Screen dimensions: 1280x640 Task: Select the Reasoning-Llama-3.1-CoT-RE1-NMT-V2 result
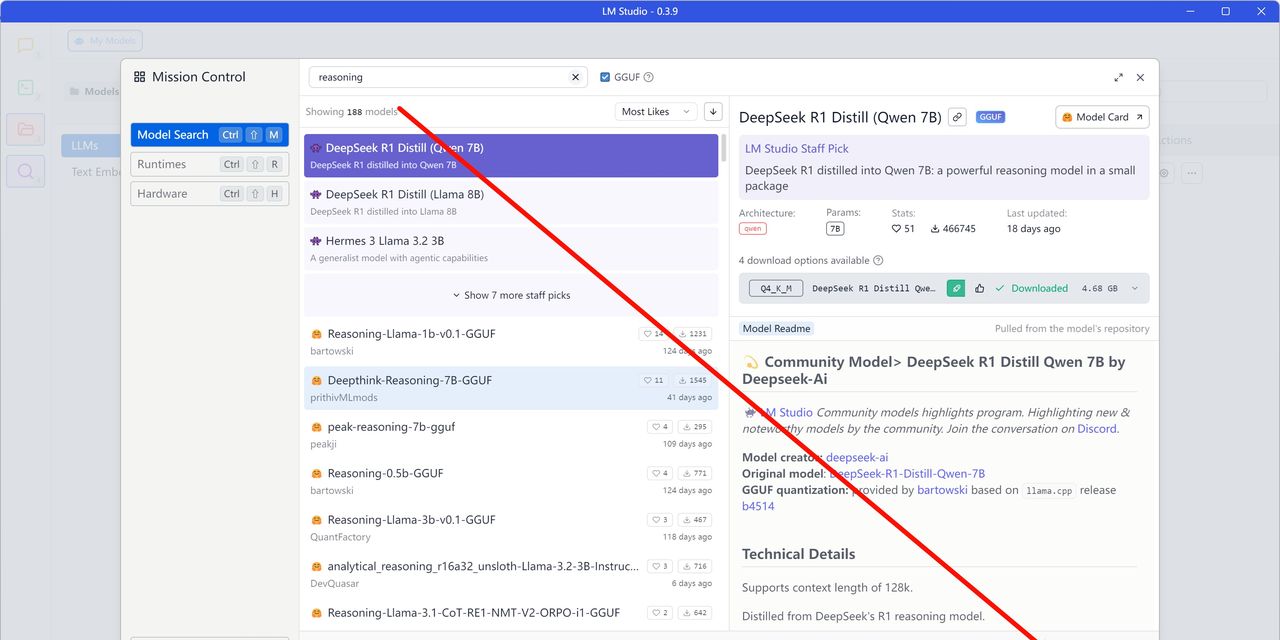pyautogui.click(x=511, y=614)
